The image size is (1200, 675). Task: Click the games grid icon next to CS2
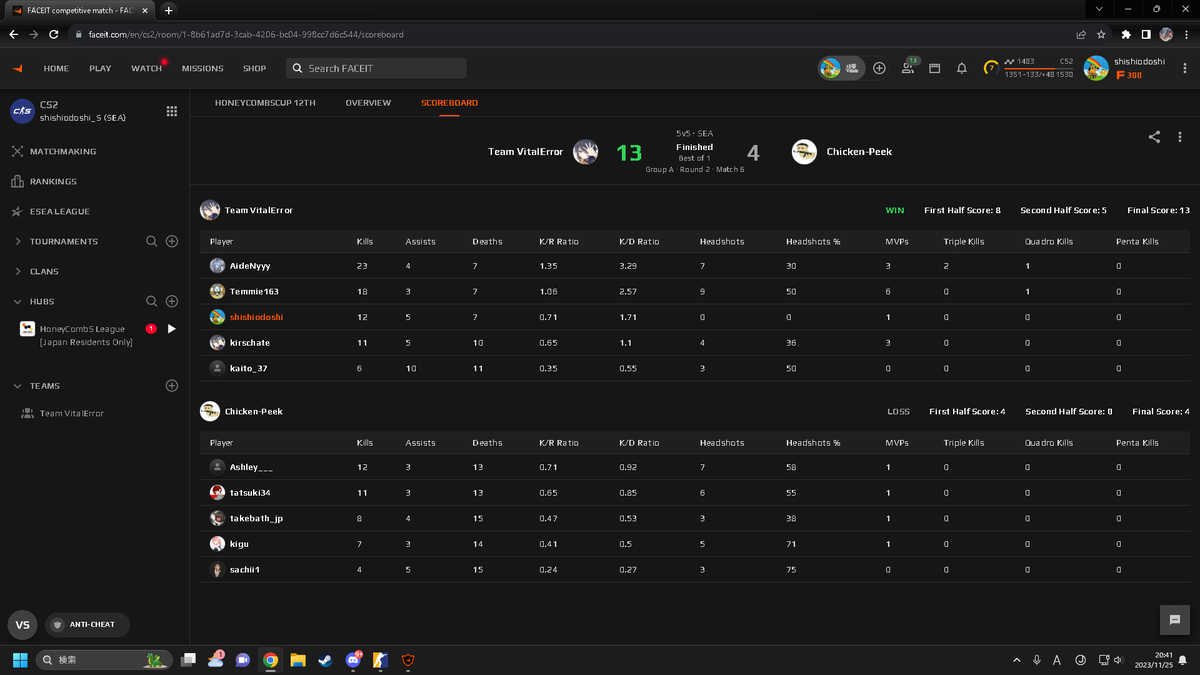click(x=172, y=111)
